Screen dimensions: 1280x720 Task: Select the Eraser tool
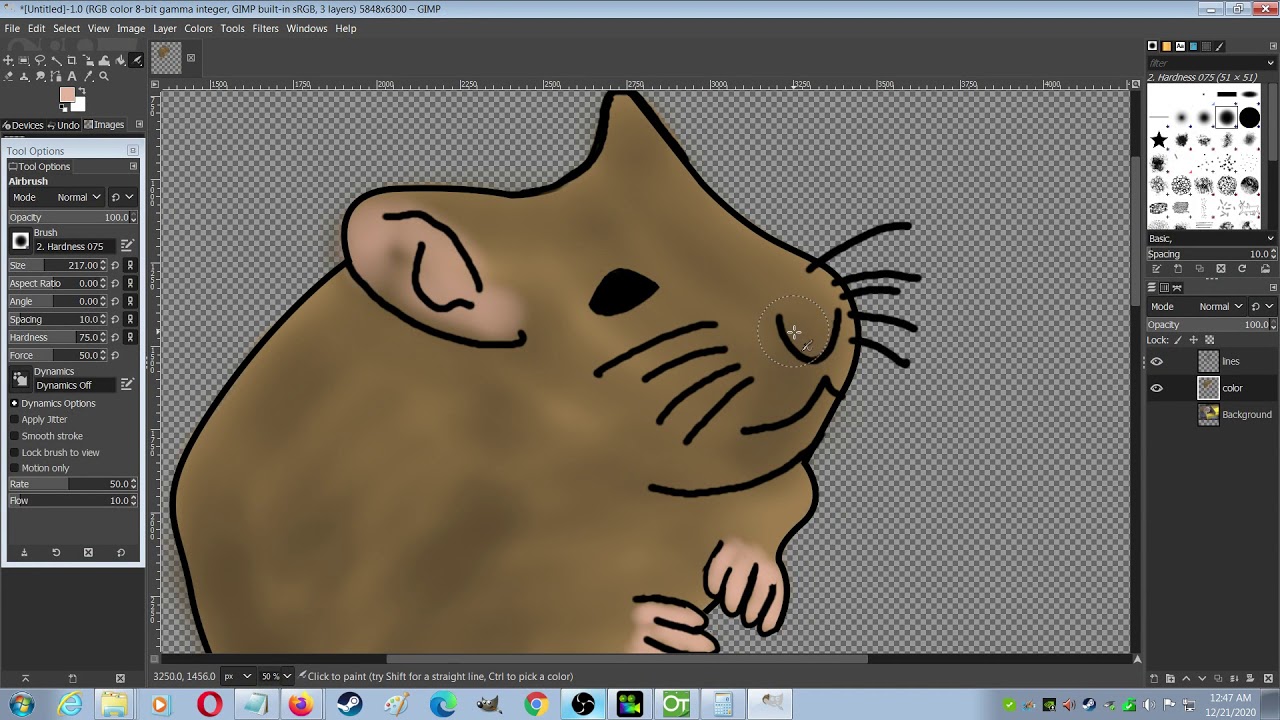click(x=8, y=77)
